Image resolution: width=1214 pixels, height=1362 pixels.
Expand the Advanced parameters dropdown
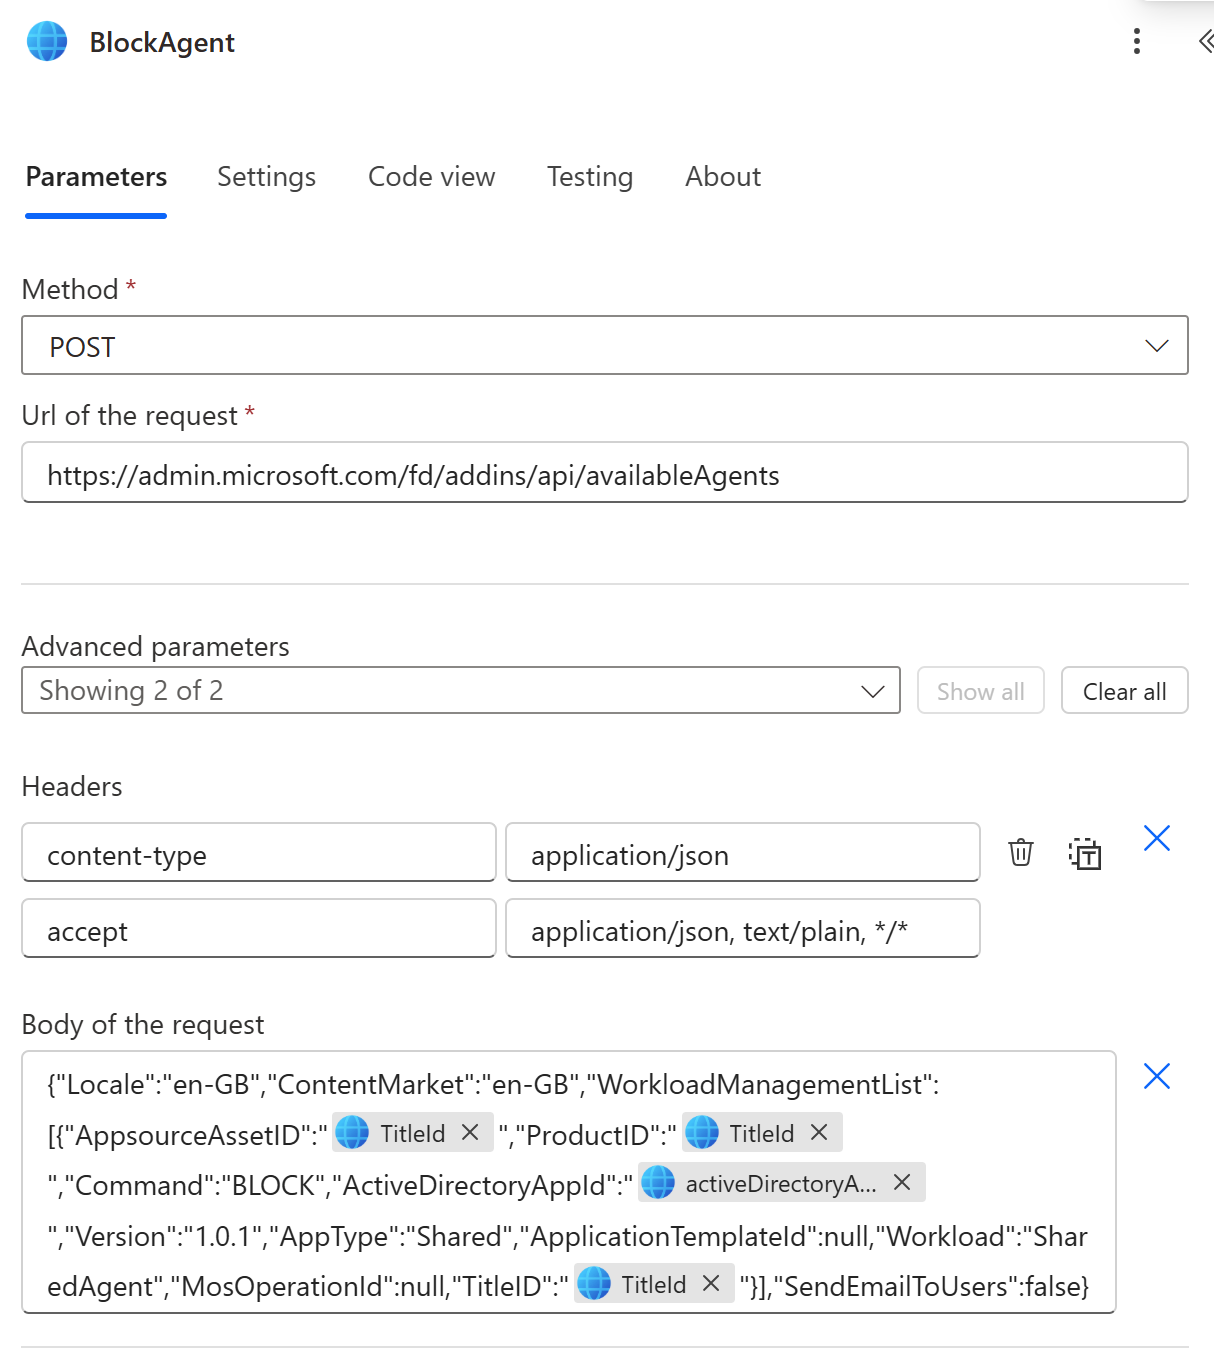460,691
